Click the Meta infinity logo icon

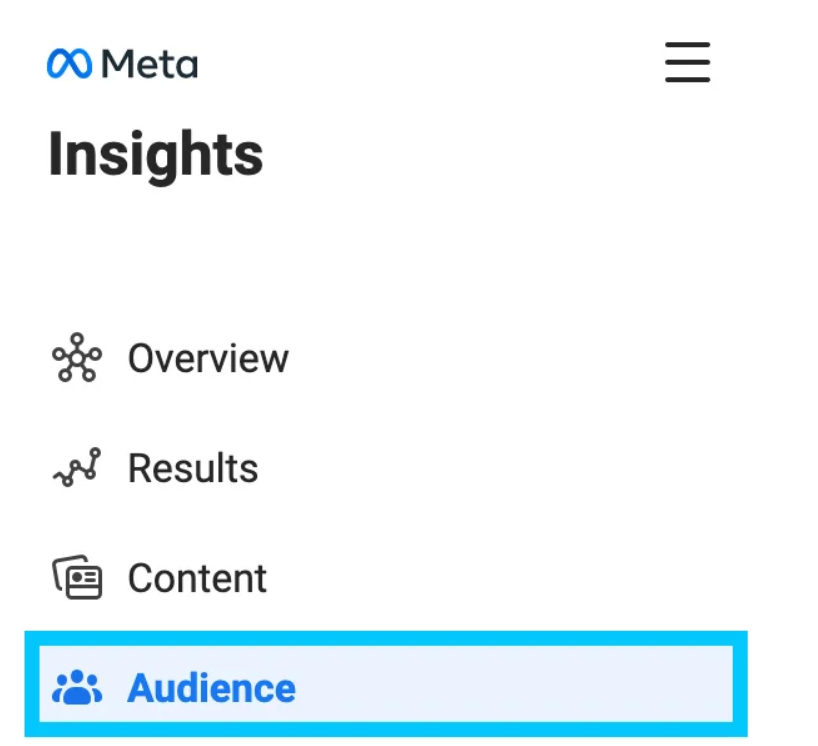click(70, 64)
